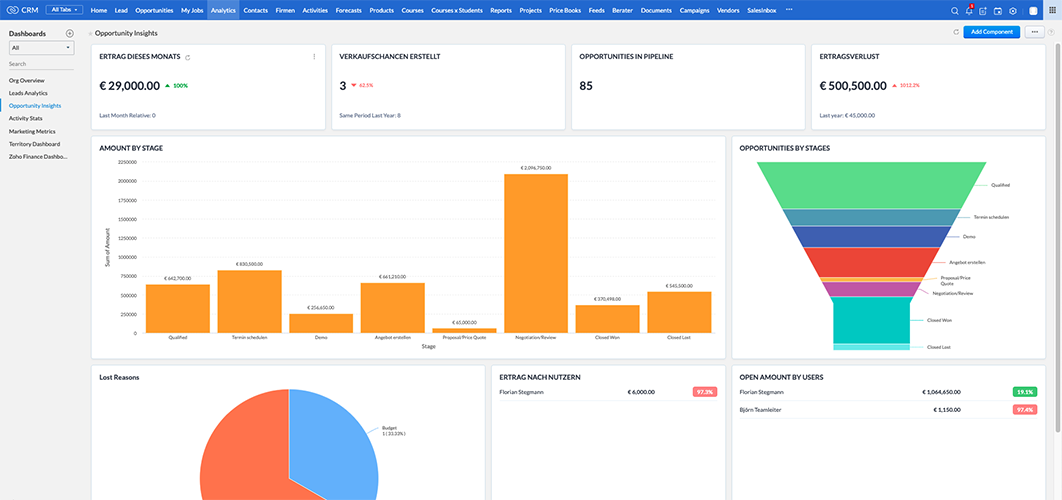Open the more tabs ellipsis in navigation
The height and width of the screenshot is (500, 1062).
[789, 10]
